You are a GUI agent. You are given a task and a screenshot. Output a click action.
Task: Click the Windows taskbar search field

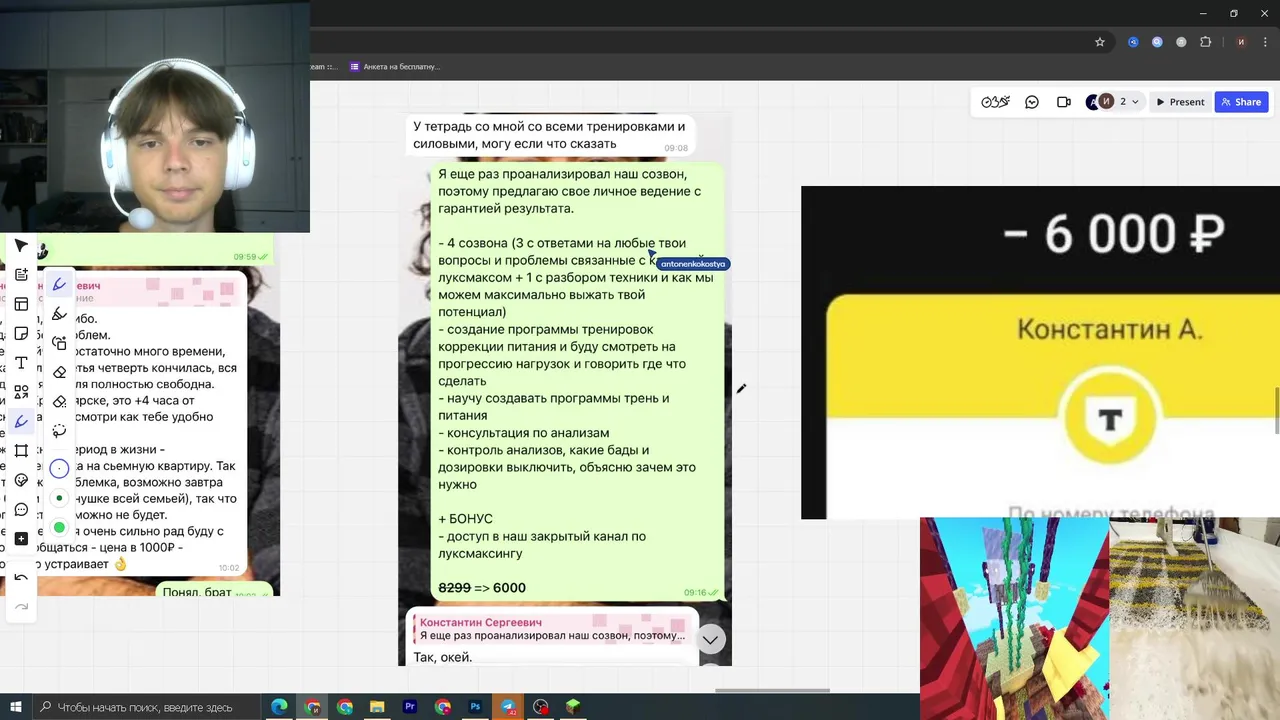pyautogui.click(x=145, y=707)
